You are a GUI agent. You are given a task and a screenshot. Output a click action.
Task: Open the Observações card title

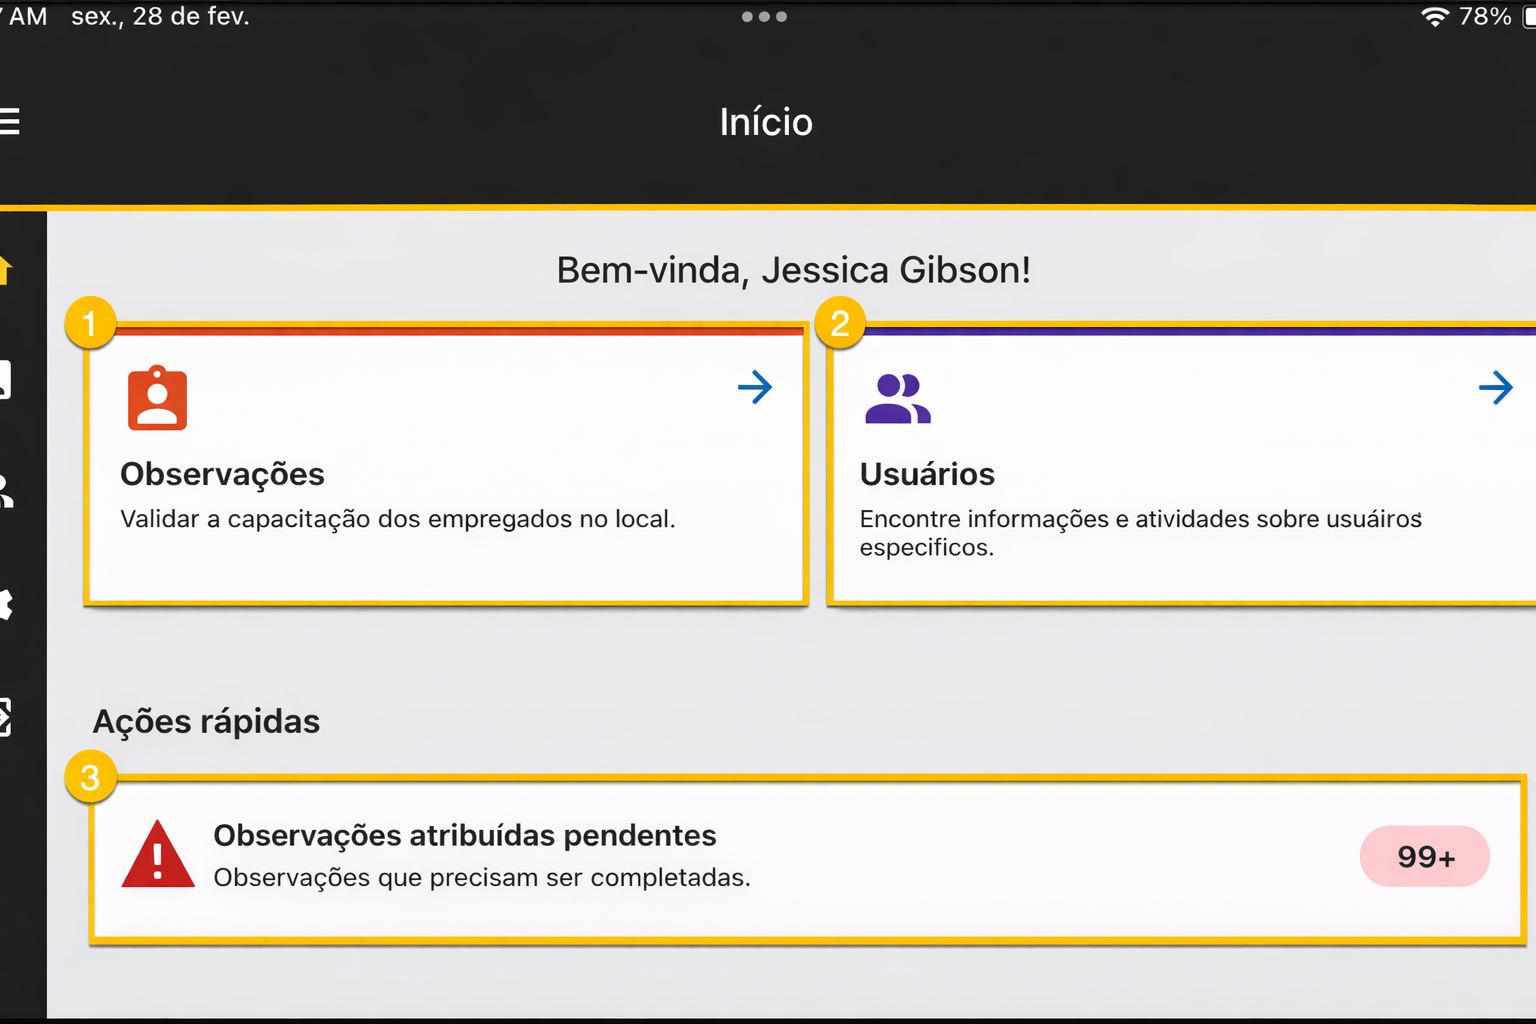222,474
